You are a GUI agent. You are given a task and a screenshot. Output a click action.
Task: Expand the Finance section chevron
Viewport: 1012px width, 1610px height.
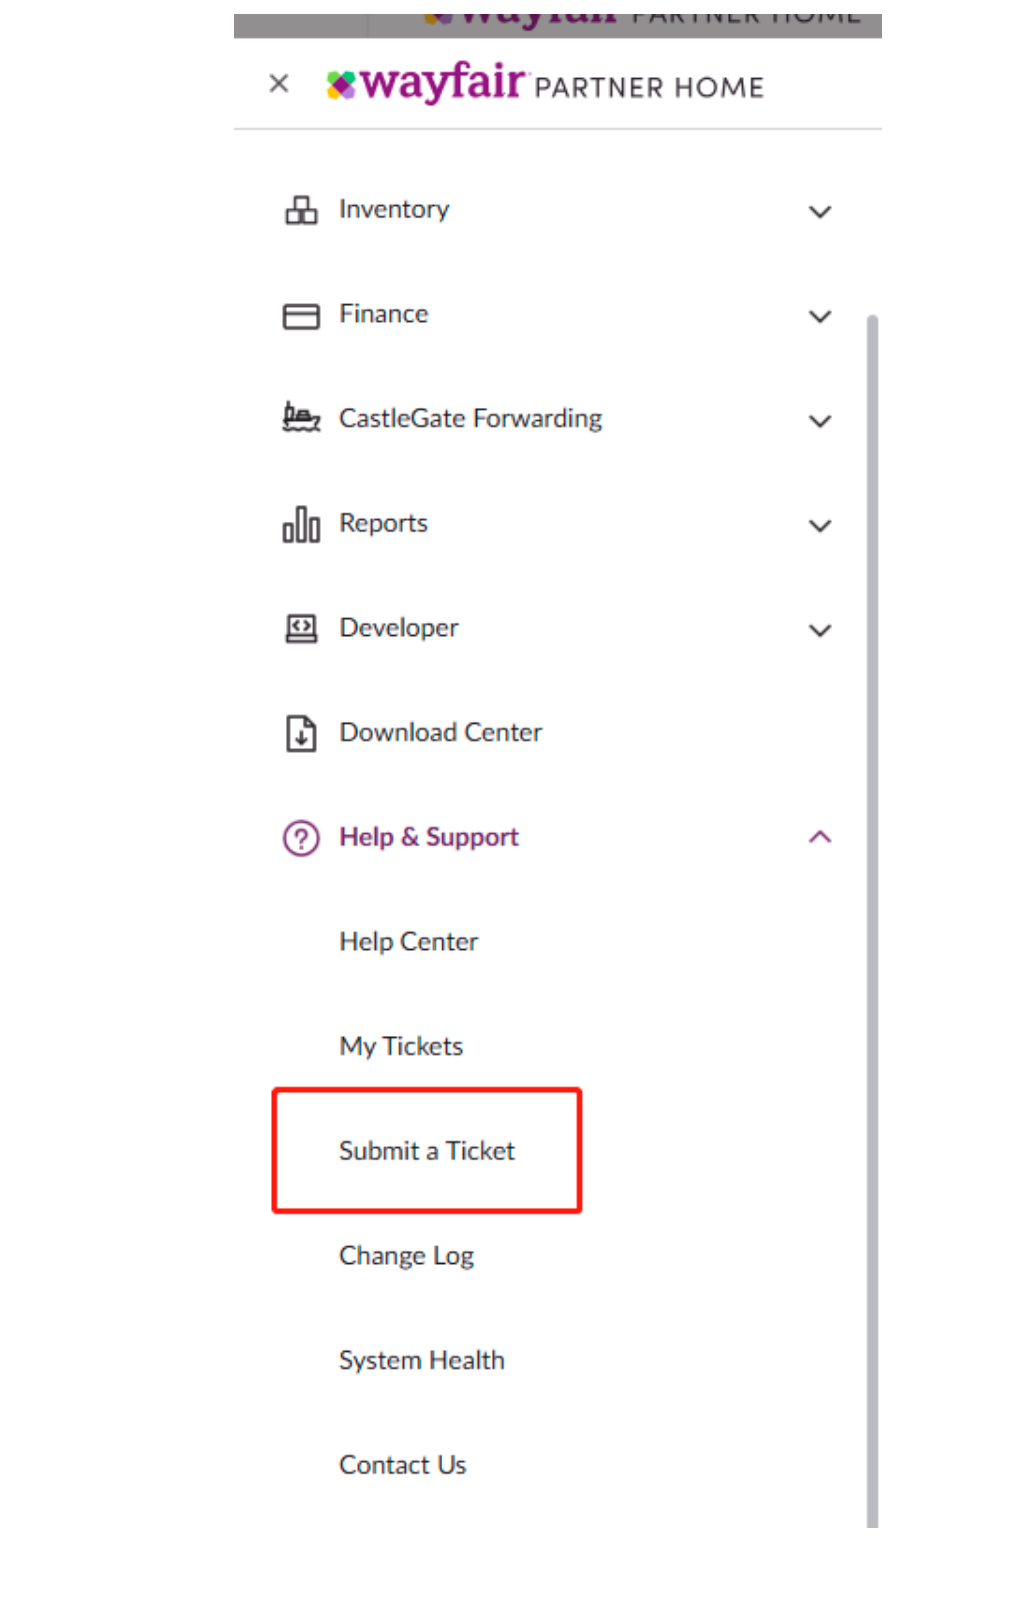tap(820, 316)
